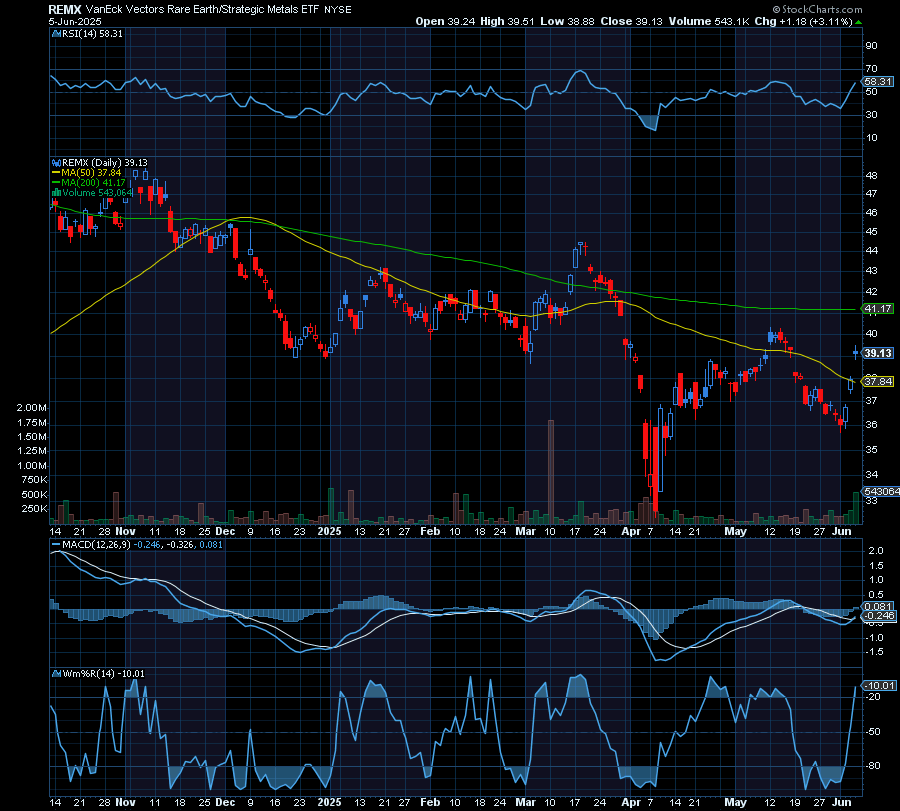Click the yellow MA(50) line icon
900x811 pixels.
point(55,172)
